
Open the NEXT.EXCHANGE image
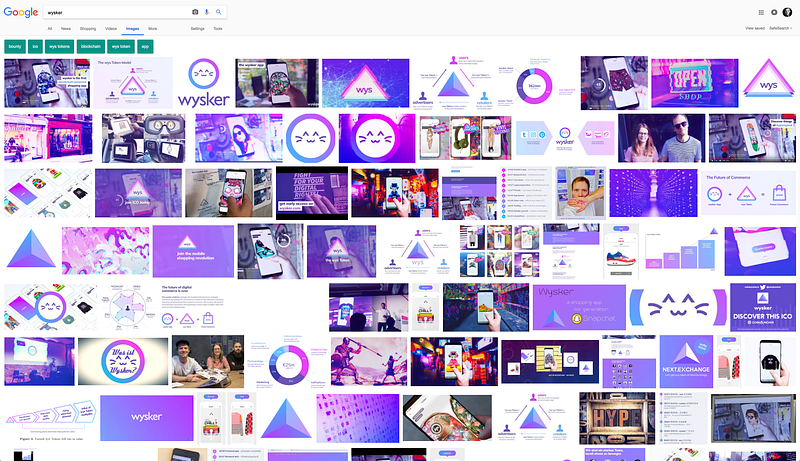click(686, 362)
